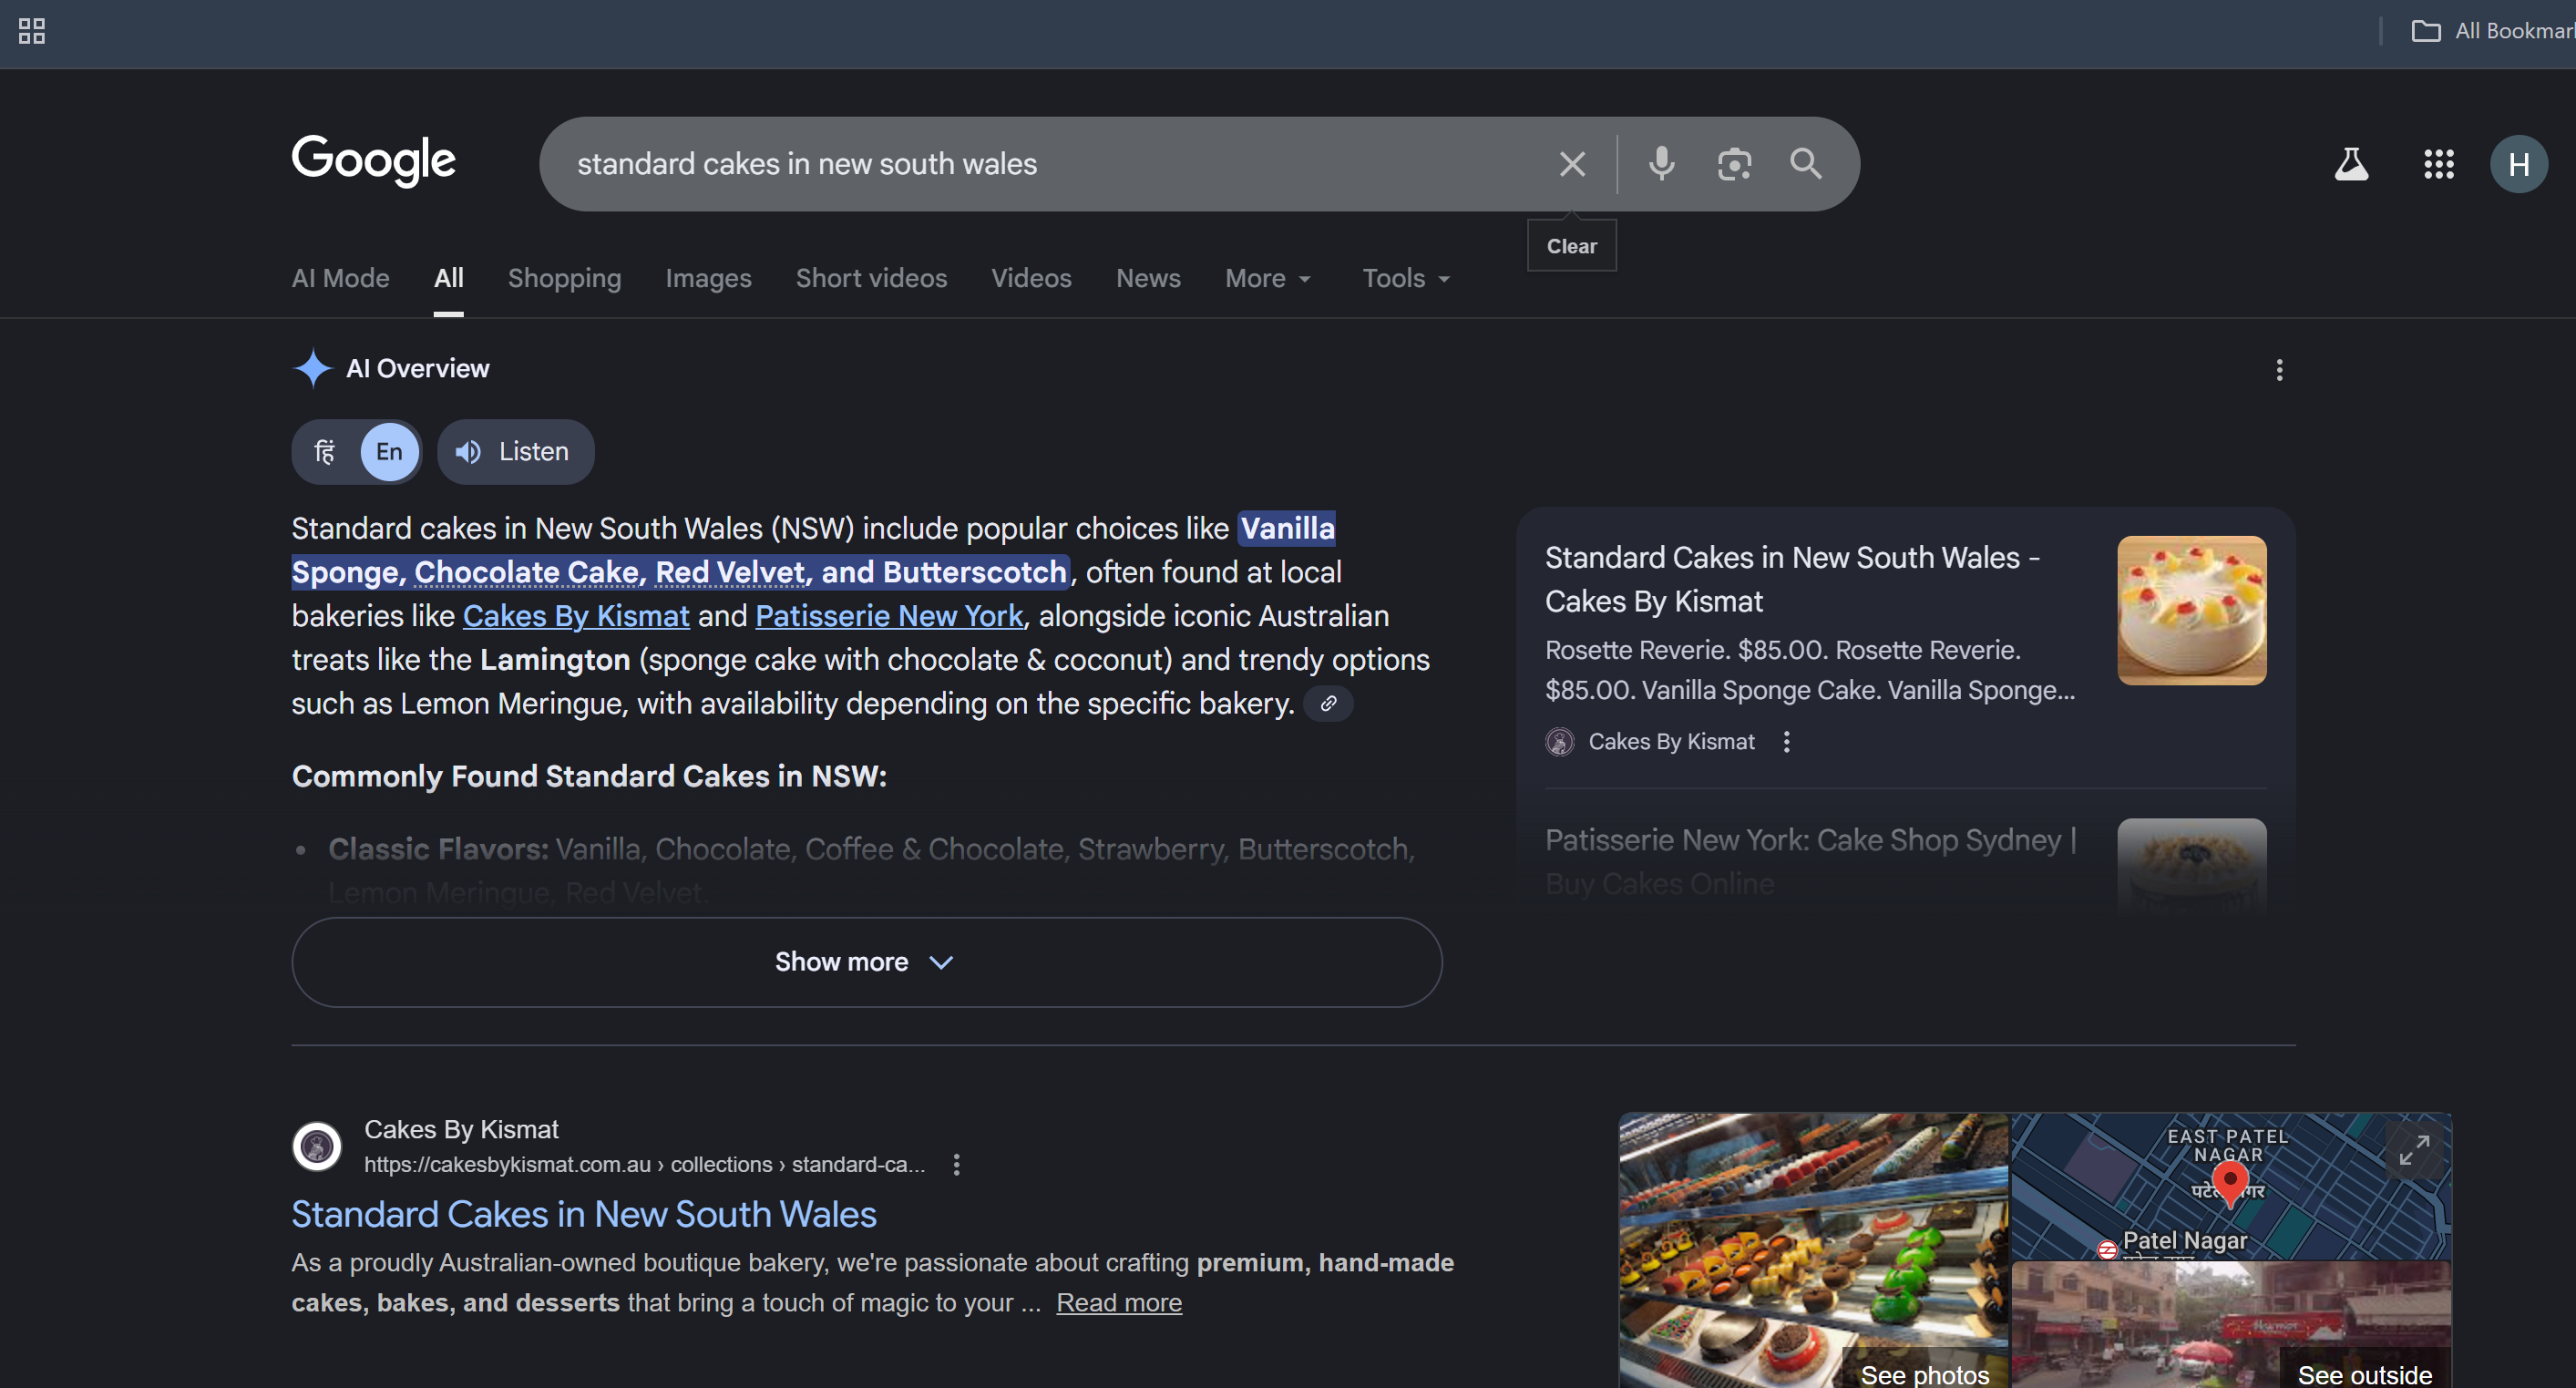Click the voice search microphone icon

coord(1661,163)
